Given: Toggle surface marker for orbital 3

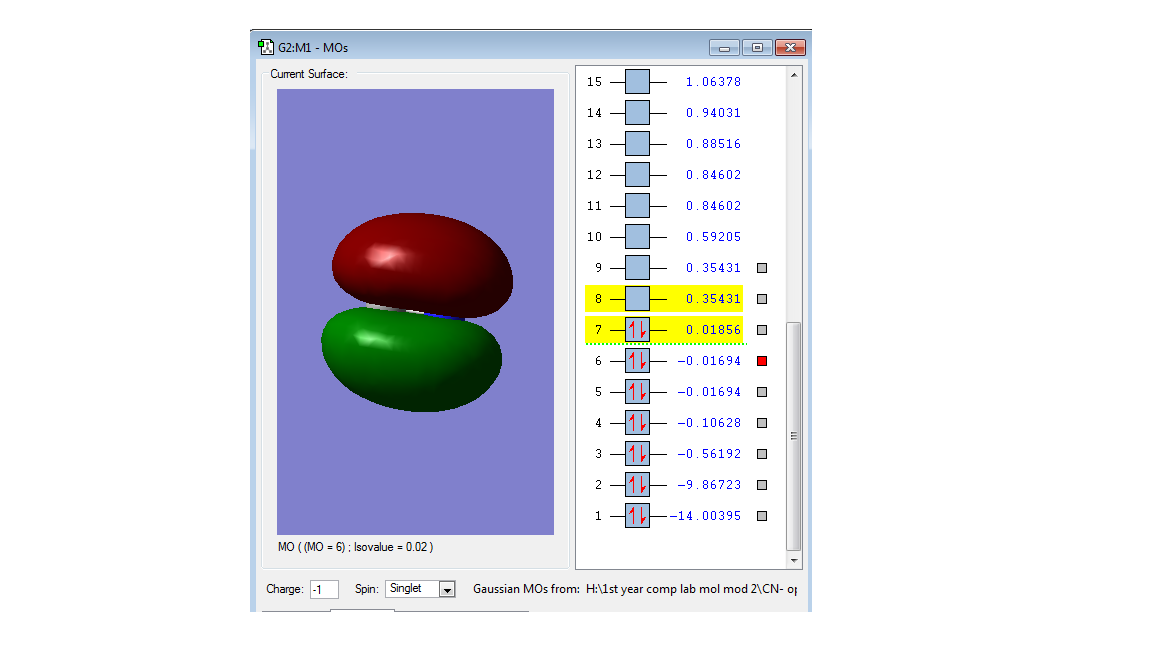Looking at the screenshot, I should pos(762,454).
